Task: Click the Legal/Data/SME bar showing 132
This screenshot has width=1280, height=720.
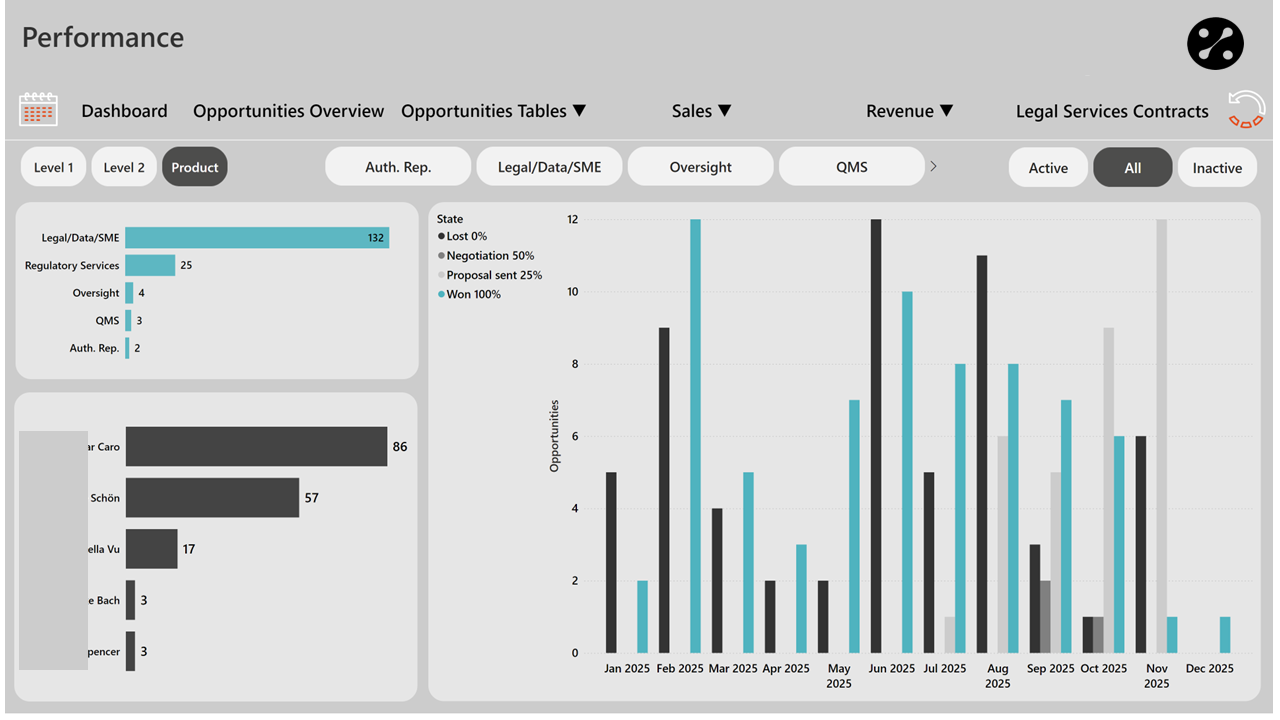Action: [x=256, y=238]
